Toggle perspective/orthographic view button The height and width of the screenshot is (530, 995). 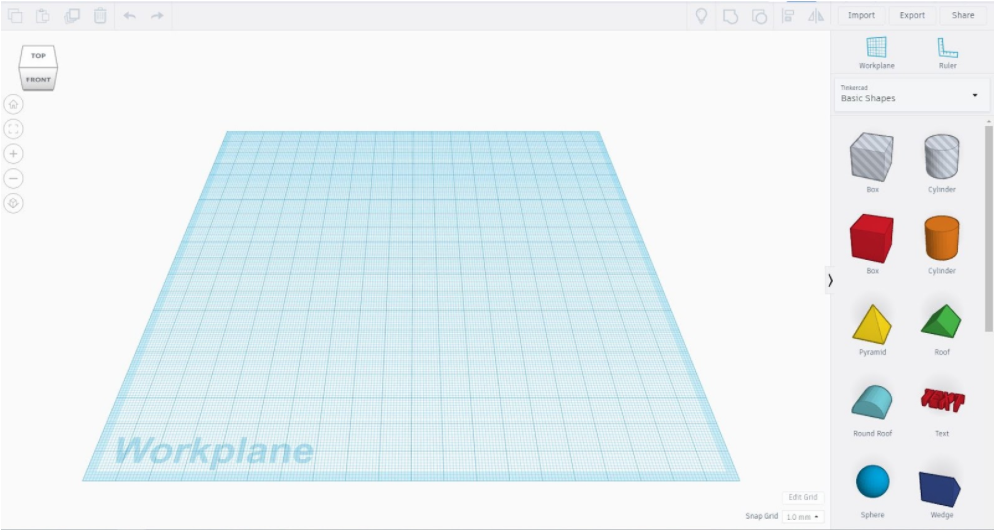tap(14, 203)
